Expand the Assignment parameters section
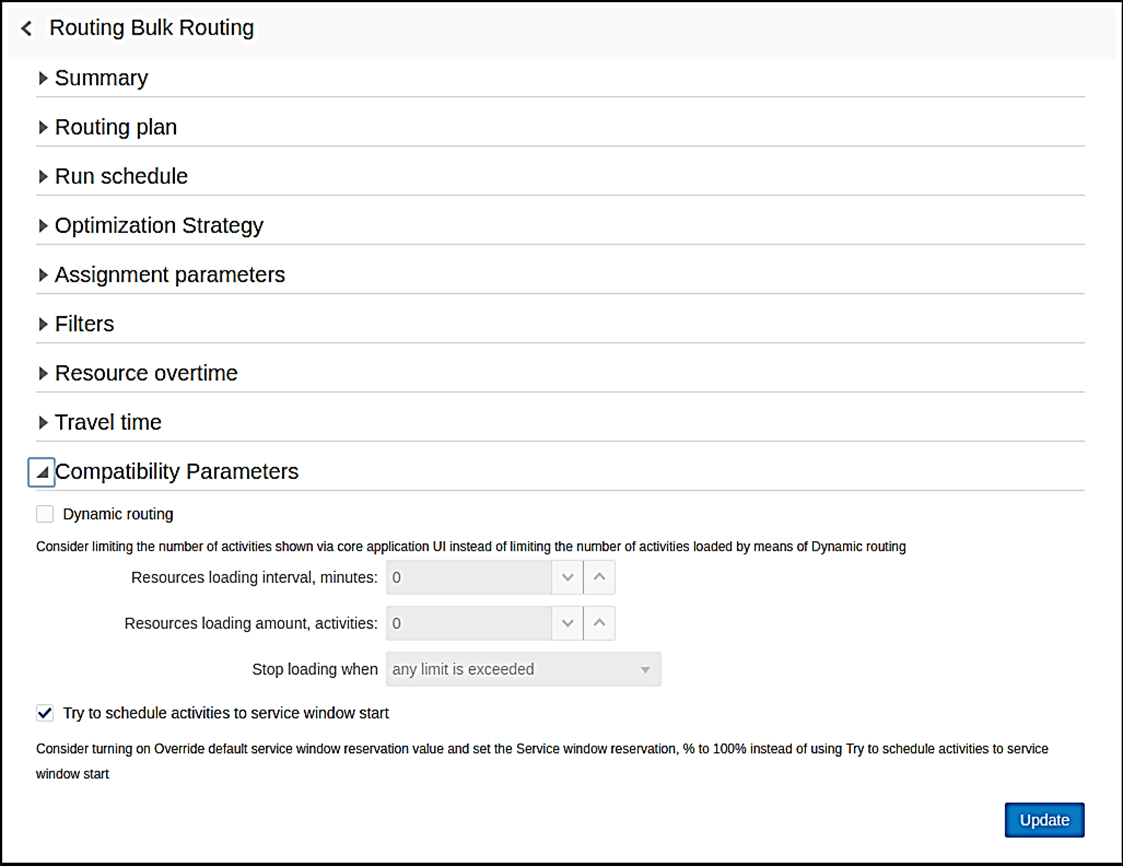Screen dimensions: 1123x866 (43, 274)
